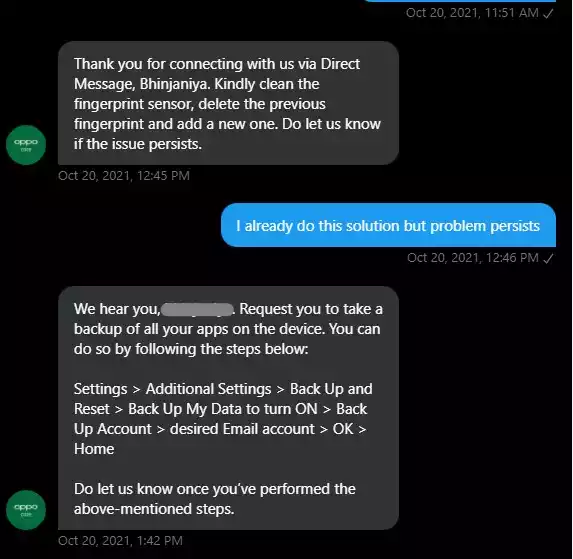Click 'if the issue persists.' text
Screen dimensions: 573x559
138,144
